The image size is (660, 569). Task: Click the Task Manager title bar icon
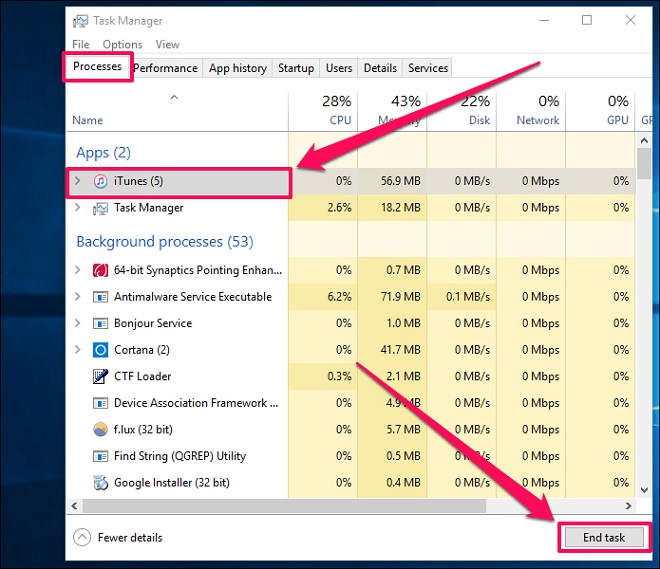click(80, 21)
